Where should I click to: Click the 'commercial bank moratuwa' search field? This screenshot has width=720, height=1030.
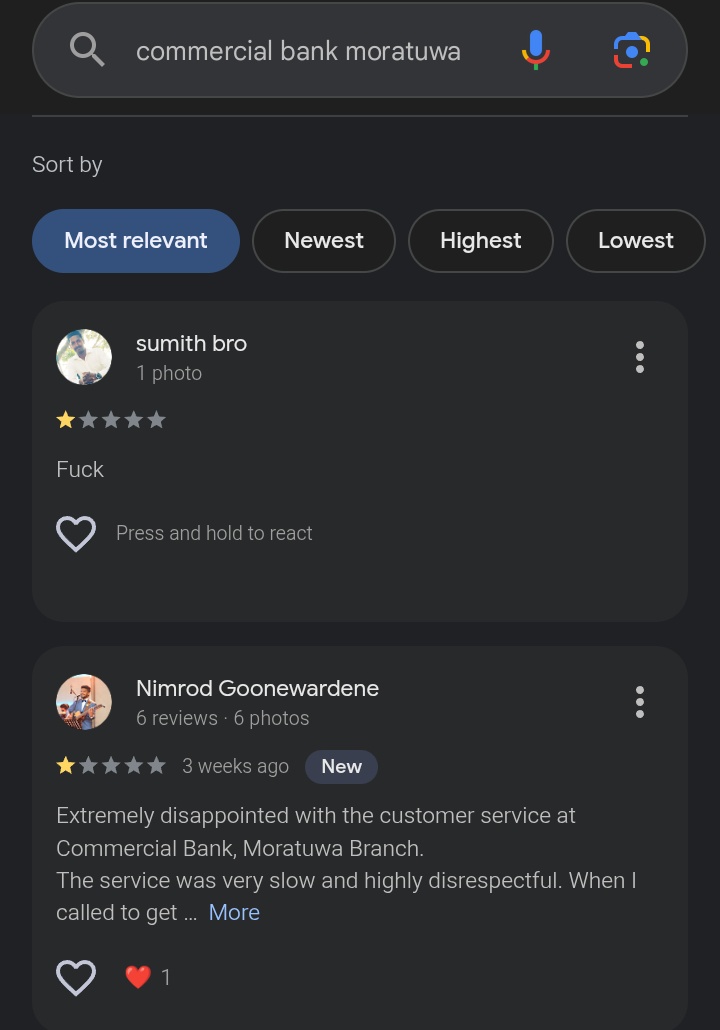tap(298, 51)
